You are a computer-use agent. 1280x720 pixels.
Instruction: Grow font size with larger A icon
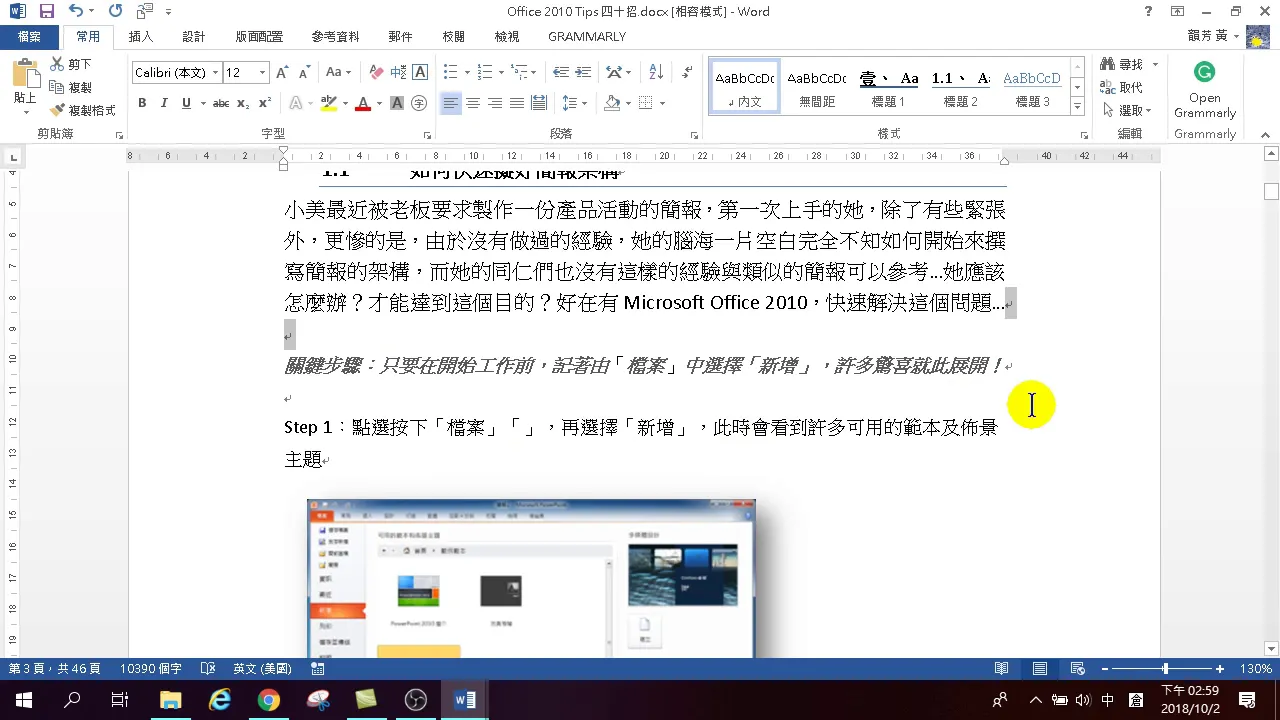tap(282, 72)
